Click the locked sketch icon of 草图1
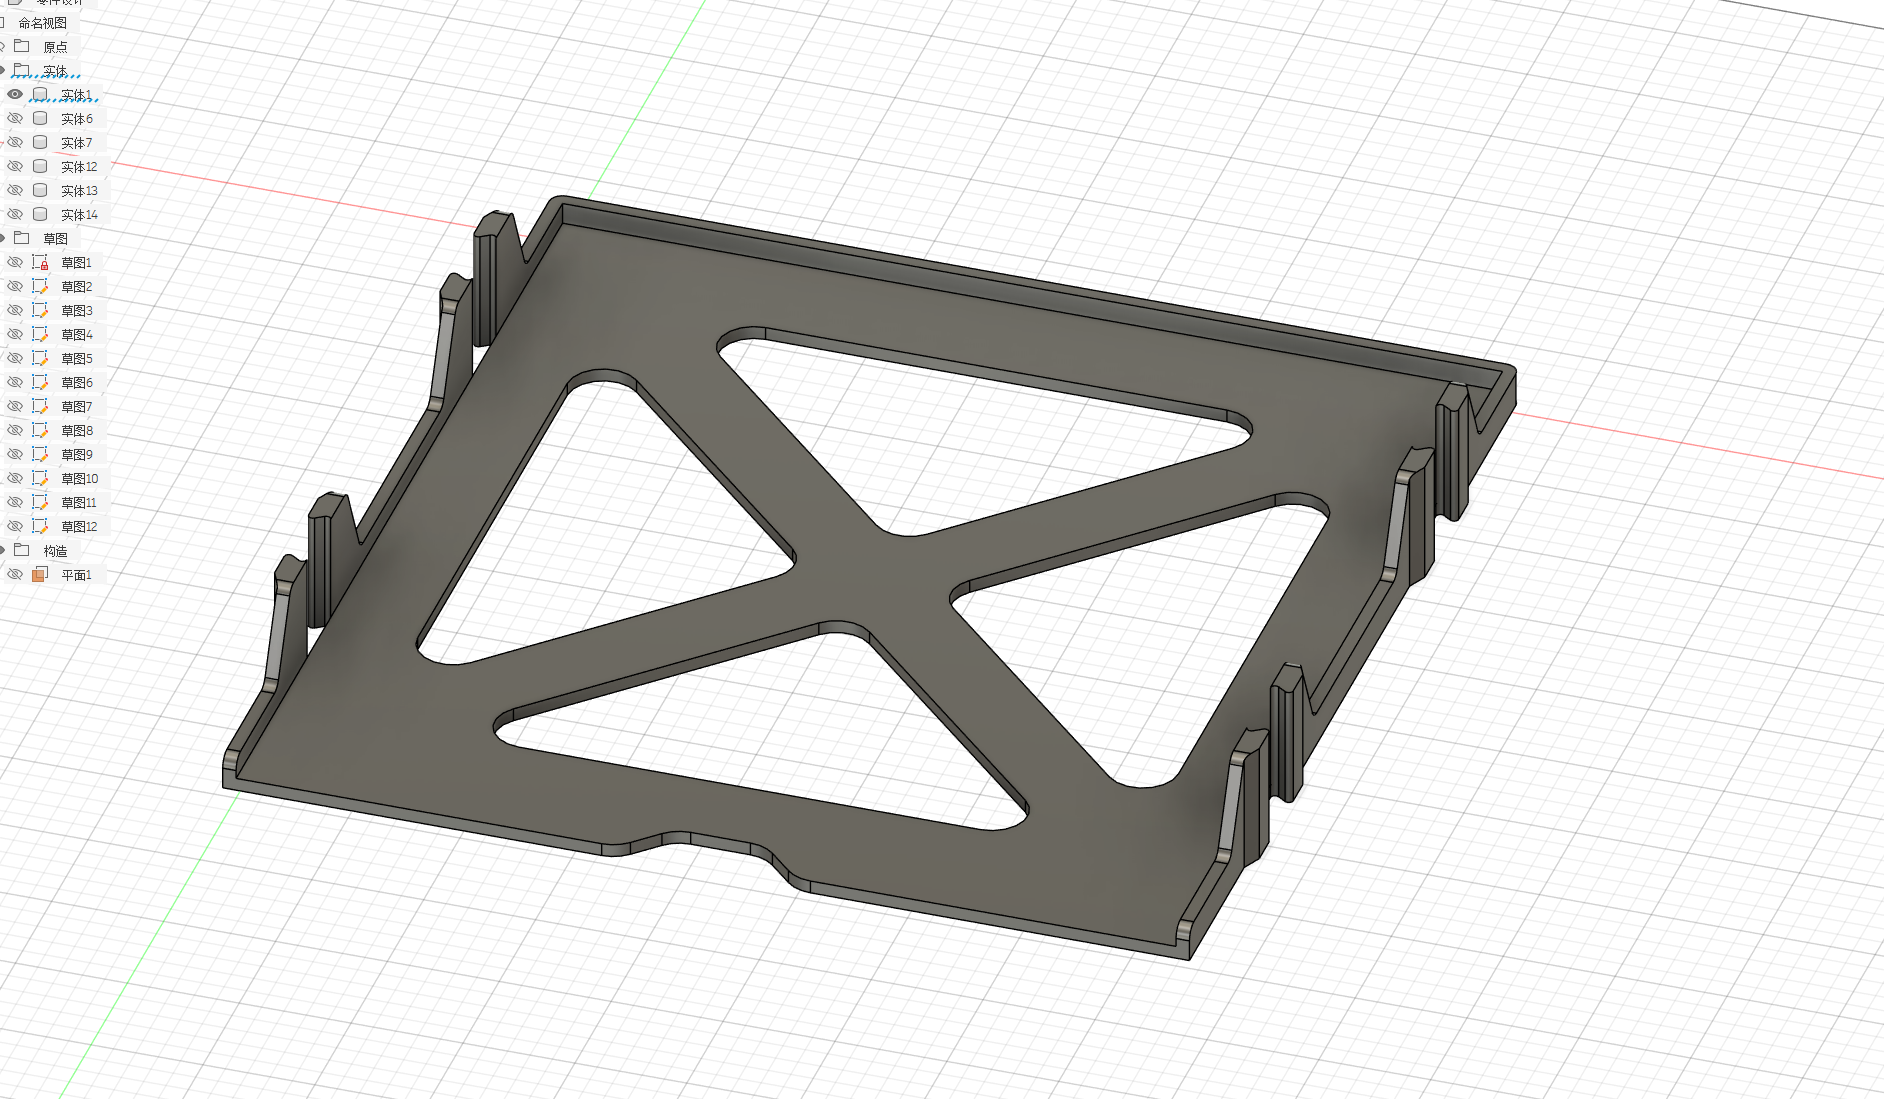1884x1099 pixels. (40, 262)
